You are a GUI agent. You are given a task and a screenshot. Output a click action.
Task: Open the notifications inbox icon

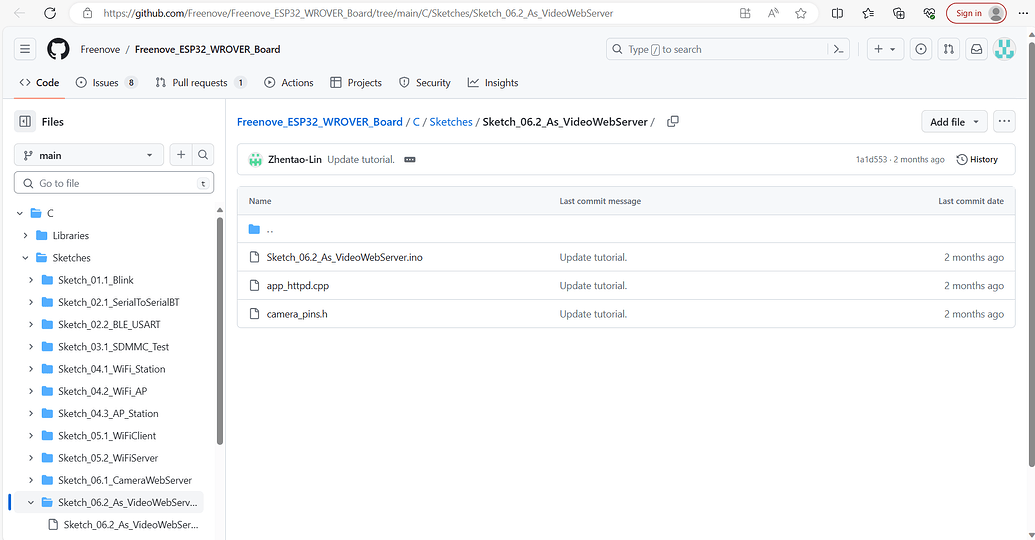coord(976,49)
